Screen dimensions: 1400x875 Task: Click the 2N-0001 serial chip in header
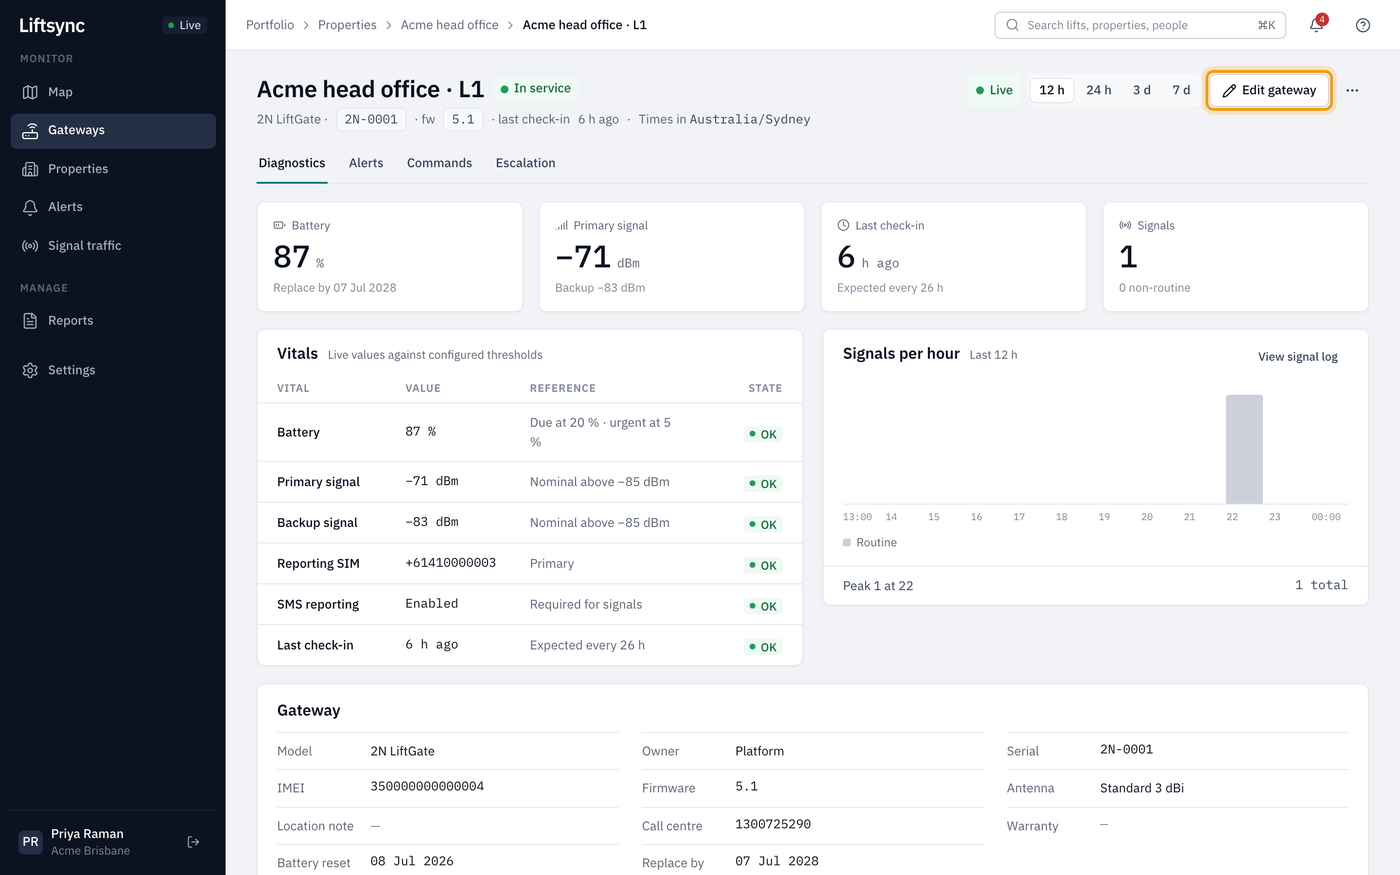[x=371, y=120]
